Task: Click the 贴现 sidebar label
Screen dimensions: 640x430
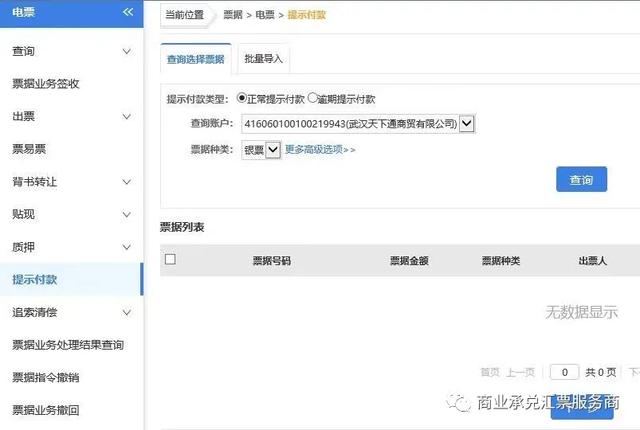Action: click(x=23, y=215)
